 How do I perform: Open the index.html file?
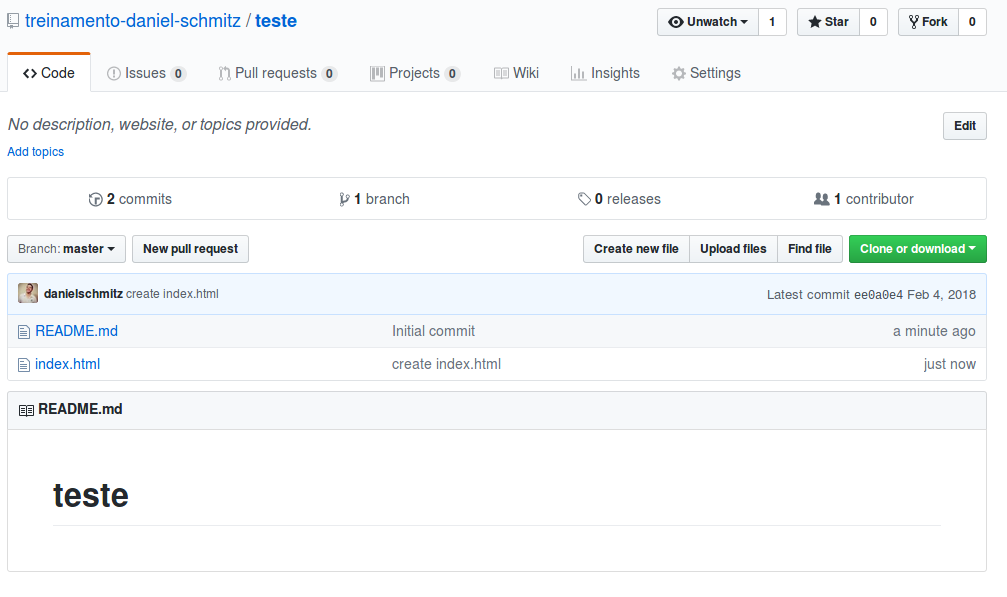click(67, 365)
